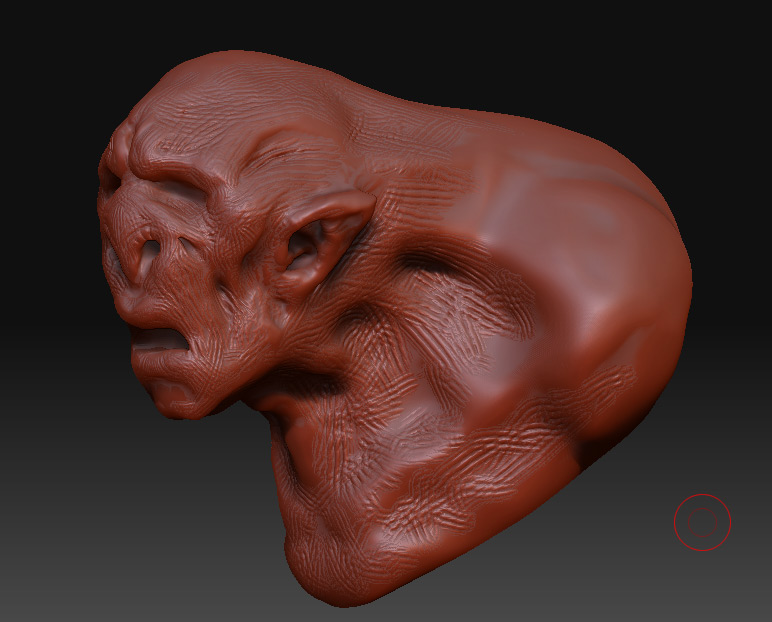Click the open mouth of the creature sculpt
Image resolution: width=772 pixels, height=622 pixels.
coord(159,339)
